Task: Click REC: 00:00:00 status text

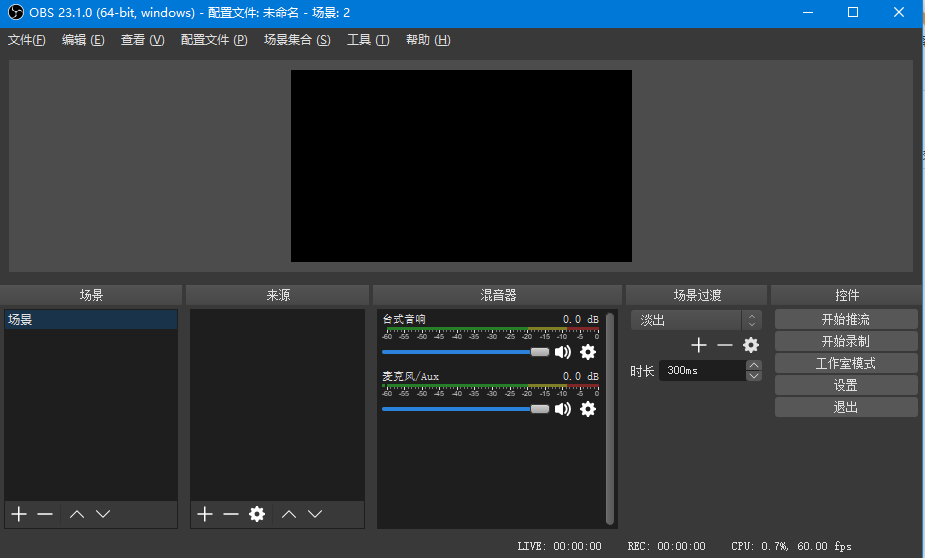Action: [x=667, y=546]
